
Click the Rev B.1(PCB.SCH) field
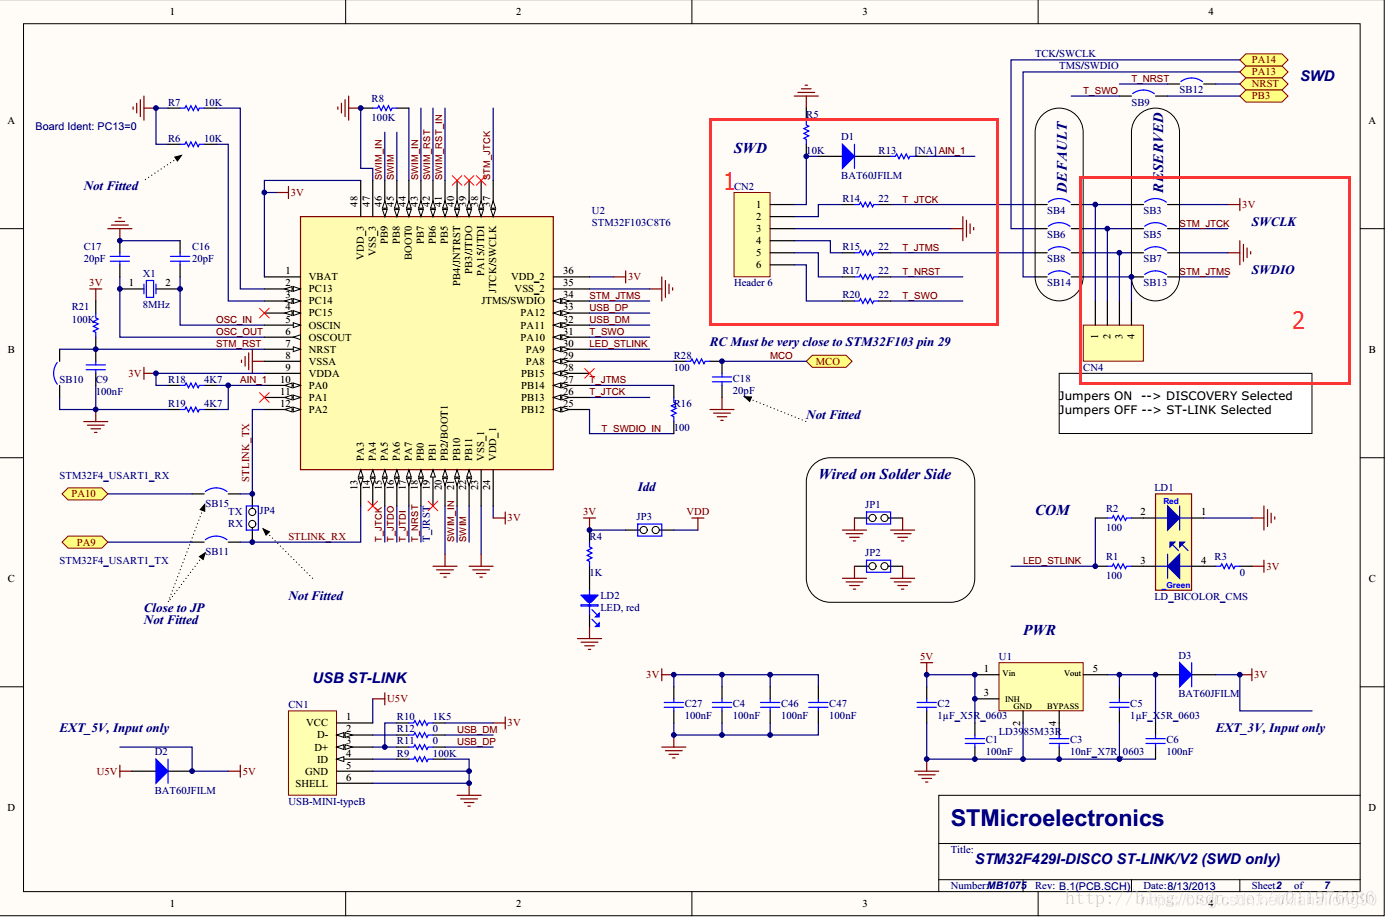tap(1083, 886)
